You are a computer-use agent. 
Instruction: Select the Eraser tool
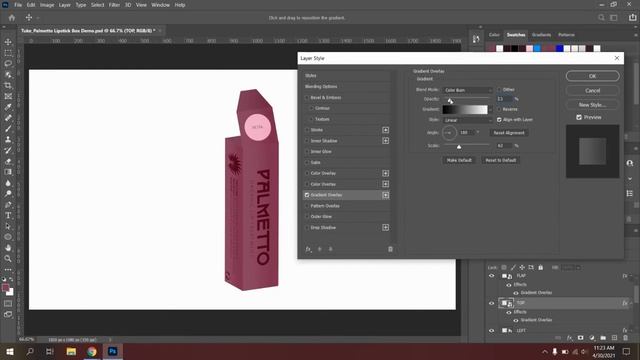(8, 161)
